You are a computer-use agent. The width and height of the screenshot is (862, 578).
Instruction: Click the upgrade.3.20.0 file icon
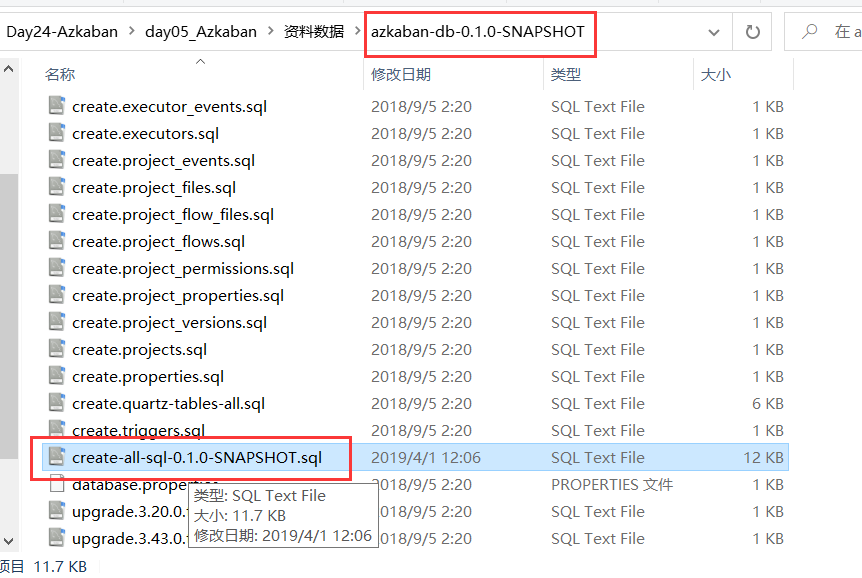click(x=57, y=510)
